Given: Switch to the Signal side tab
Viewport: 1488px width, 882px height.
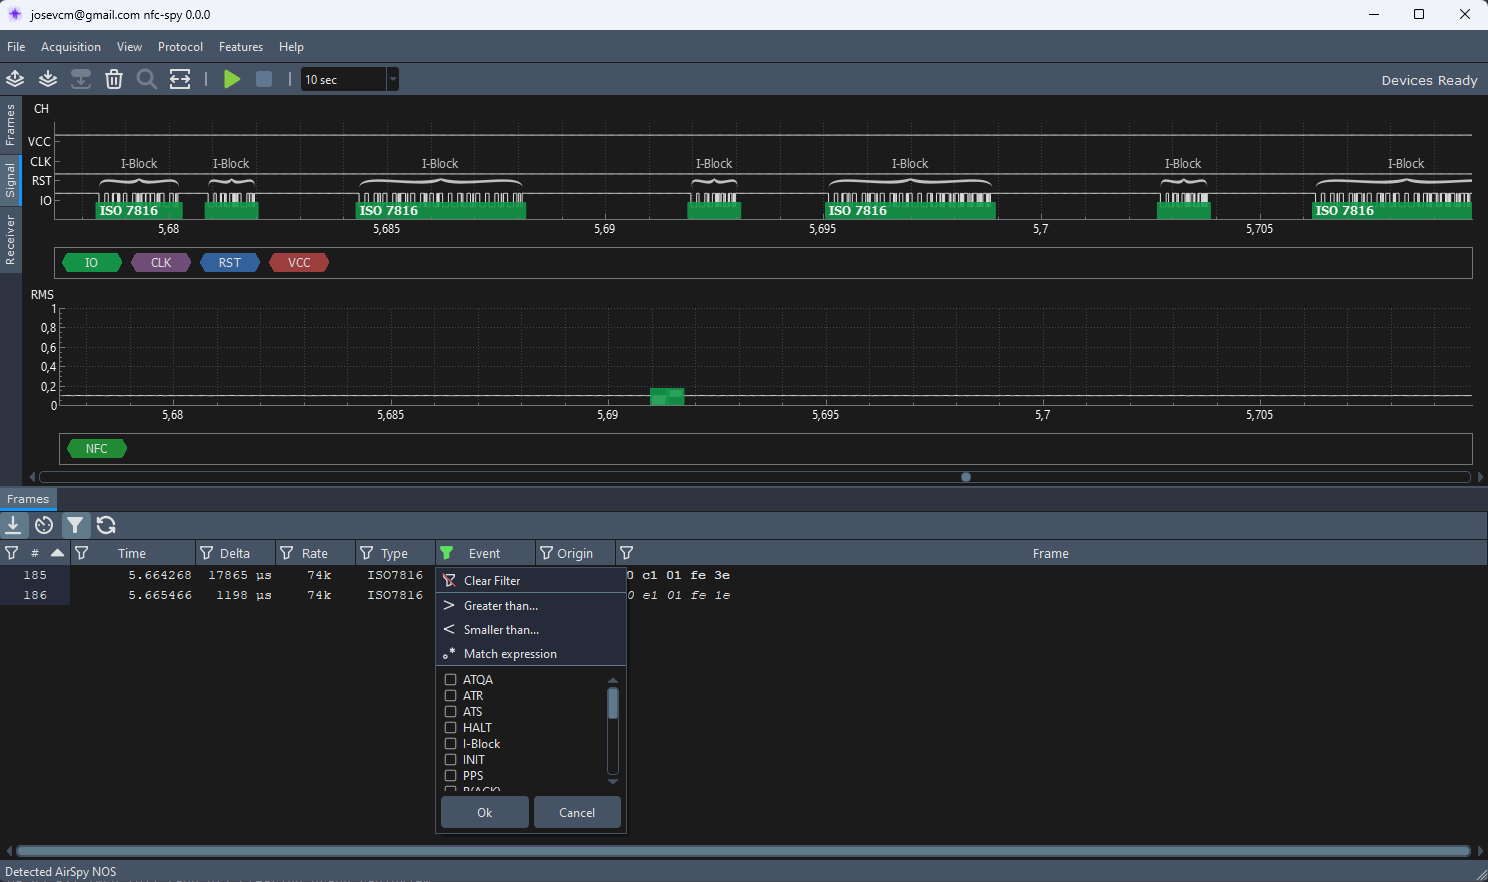Looking at the screenshot, I should (x=10, y=181).
